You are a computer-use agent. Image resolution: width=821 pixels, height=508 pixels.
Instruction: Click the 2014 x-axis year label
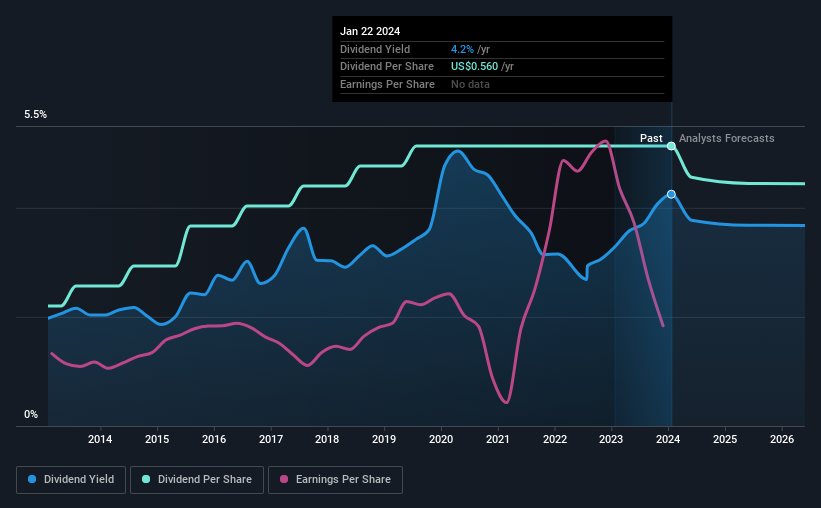click(100, 439)
